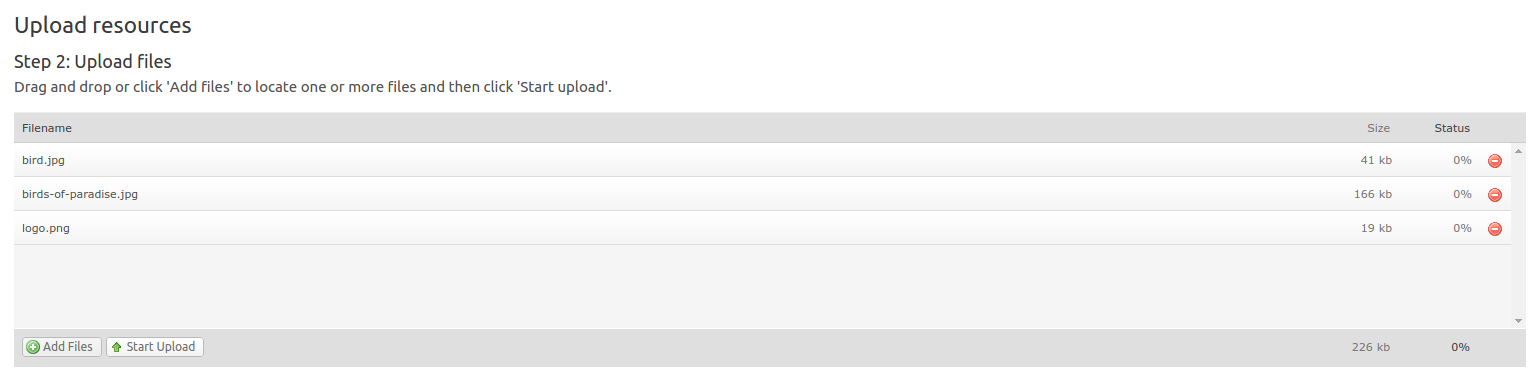Click the total 226 kb size in footer
This screenshot has width=1540, height=387.
tap(1371, 347)
